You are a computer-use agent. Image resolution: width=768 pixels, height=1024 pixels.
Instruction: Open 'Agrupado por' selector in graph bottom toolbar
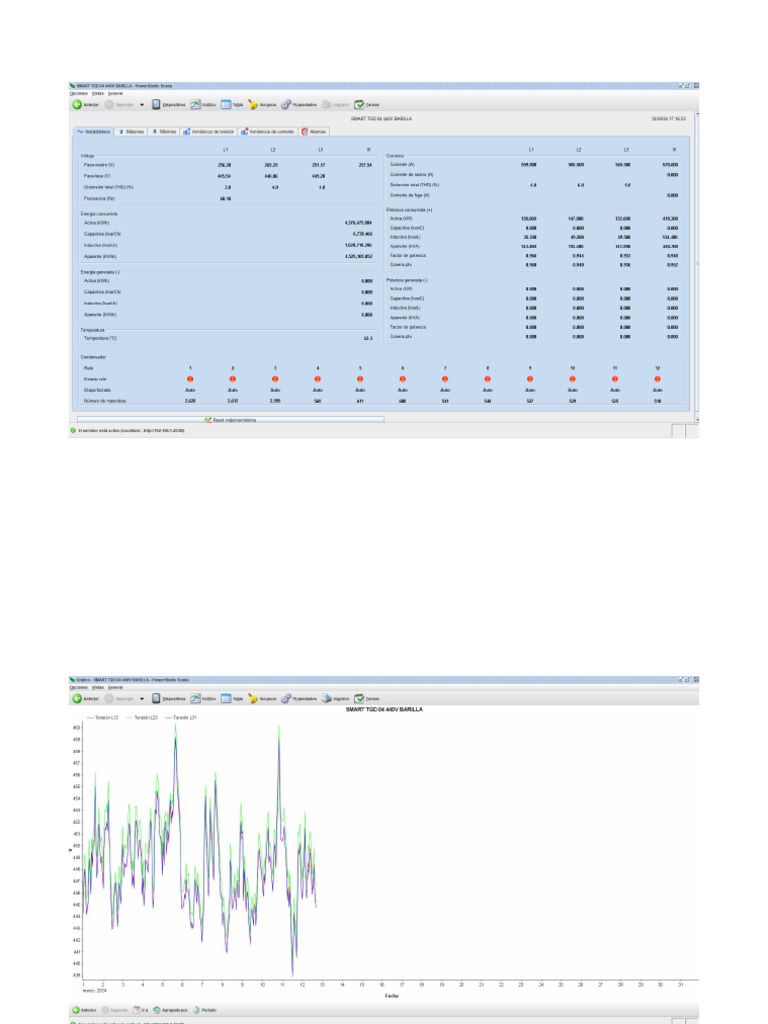[157, 1010]
